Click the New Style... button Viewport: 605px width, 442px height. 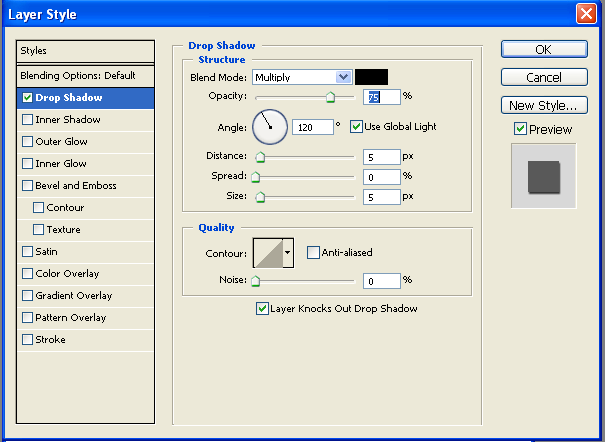coord(543,105)
